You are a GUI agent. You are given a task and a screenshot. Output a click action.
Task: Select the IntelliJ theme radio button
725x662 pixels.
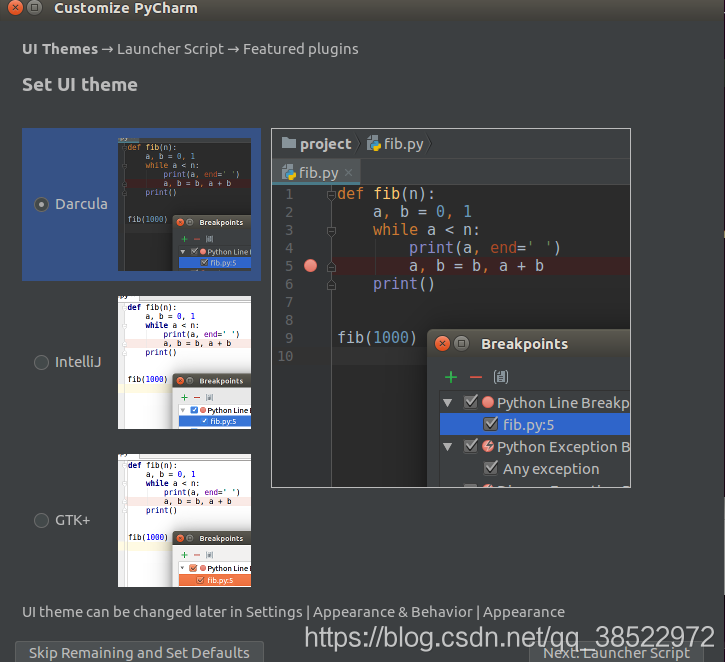(x=41, y=362)
